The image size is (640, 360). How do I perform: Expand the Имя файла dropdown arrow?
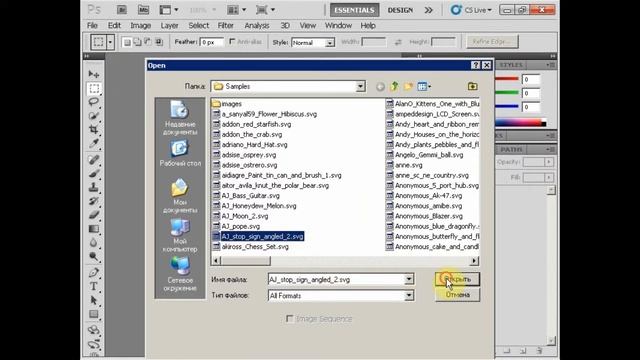click(409, 279)
